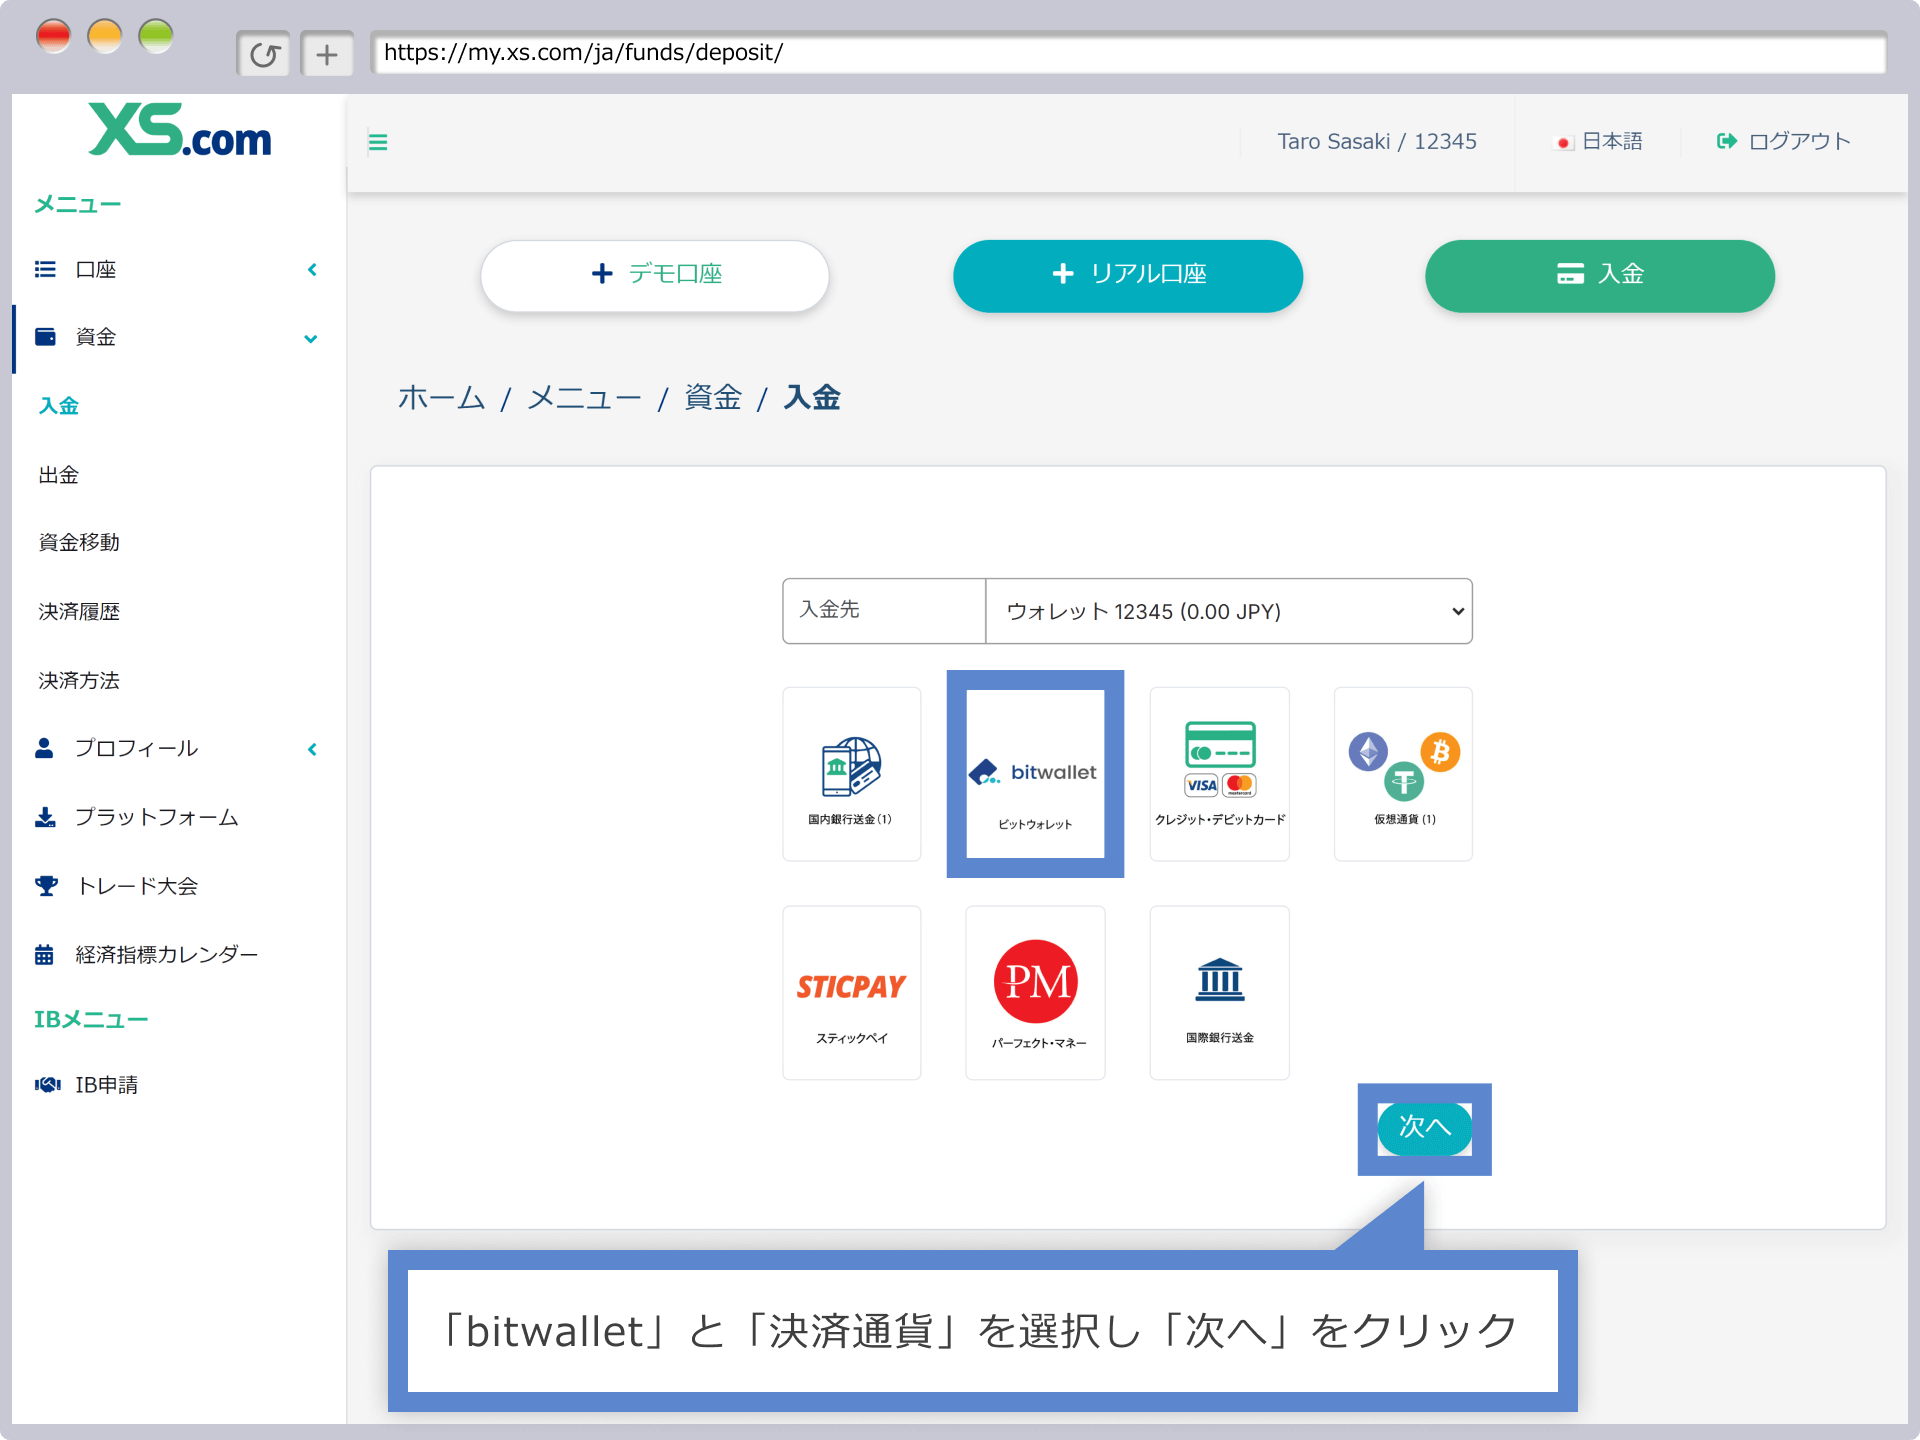Viewport: 1920px width, 1440px height.
Task: Click the hamburger menu icon
Action: pyautogui.click(x=378, y=142)
